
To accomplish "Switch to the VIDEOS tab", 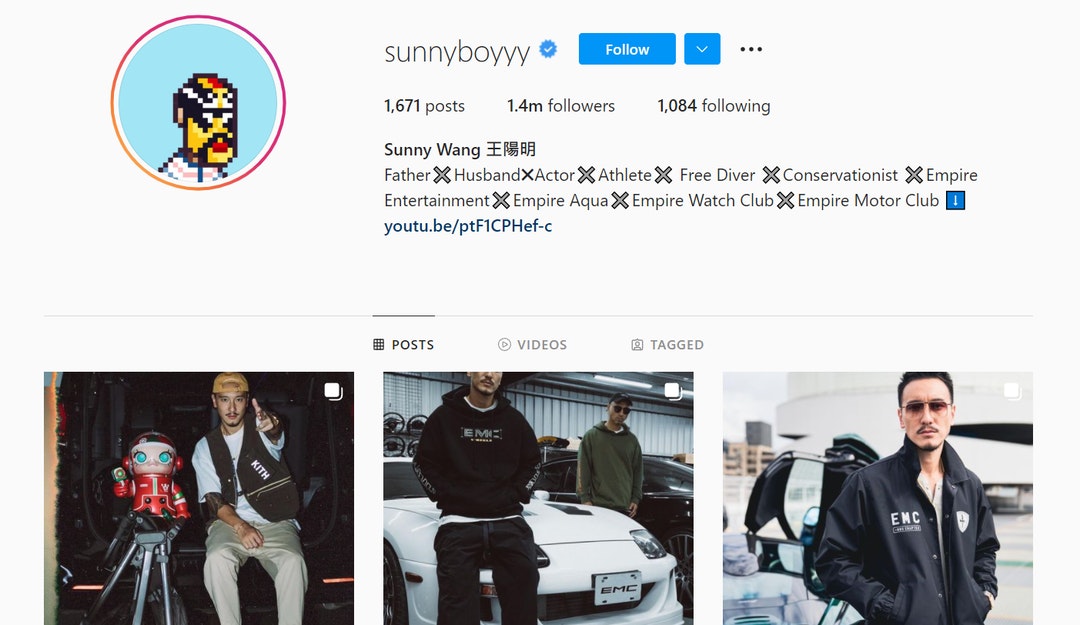I will coord(532,345).
